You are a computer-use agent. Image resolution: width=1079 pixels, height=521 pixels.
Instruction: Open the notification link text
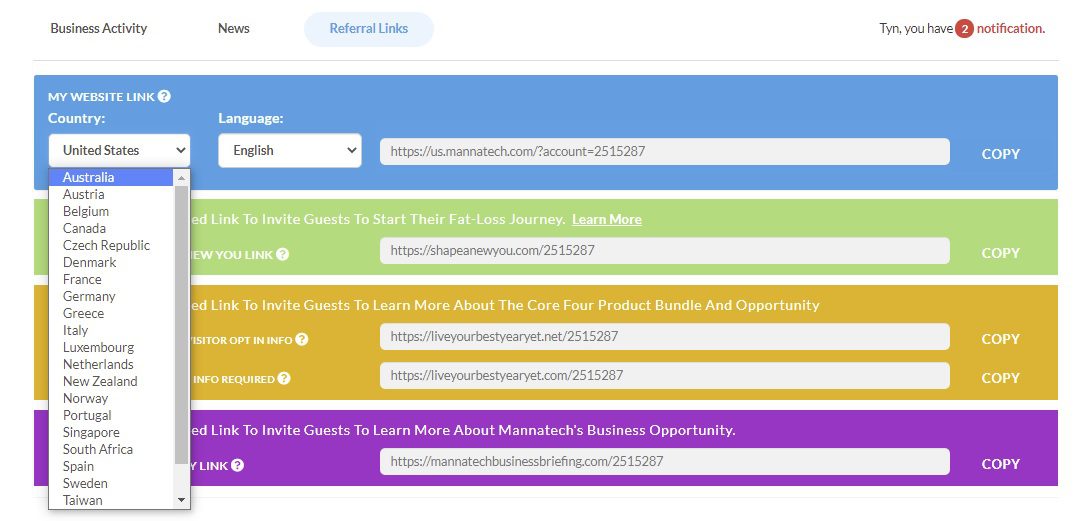(1010, 29)
